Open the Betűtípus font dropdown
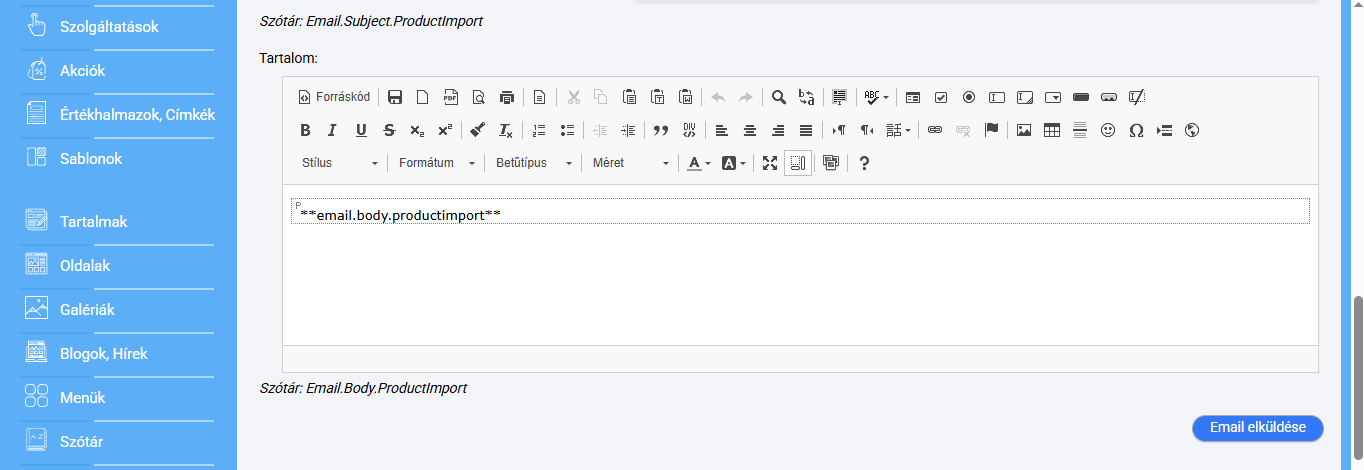This screenshot has height=470, width=1364. [x=533, y=163]
